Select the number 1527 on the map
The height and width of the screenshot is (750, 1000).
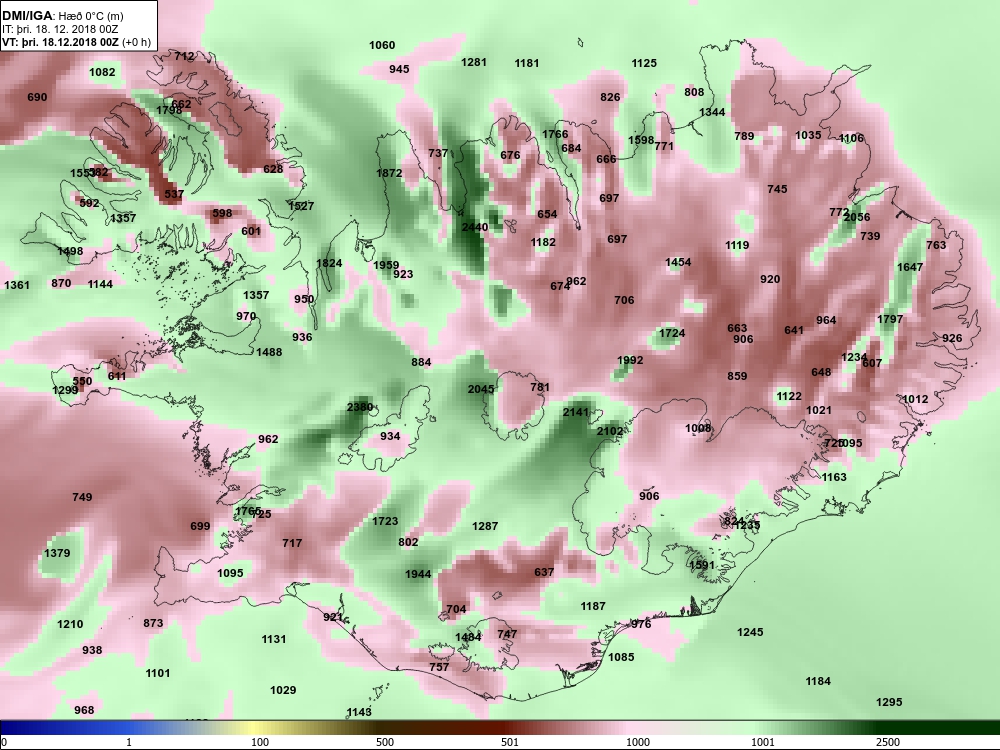tap(300, 206)
